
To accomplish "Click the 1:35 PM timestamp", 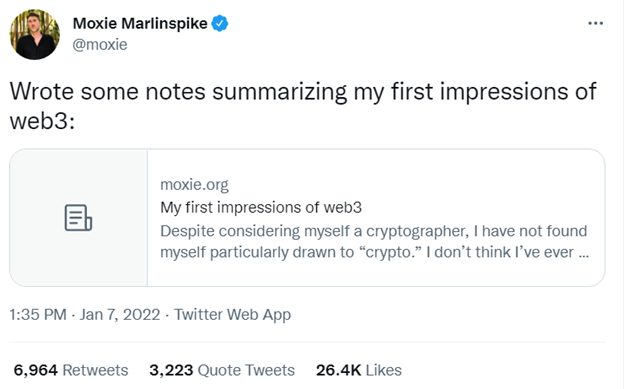I will point(38,315).
